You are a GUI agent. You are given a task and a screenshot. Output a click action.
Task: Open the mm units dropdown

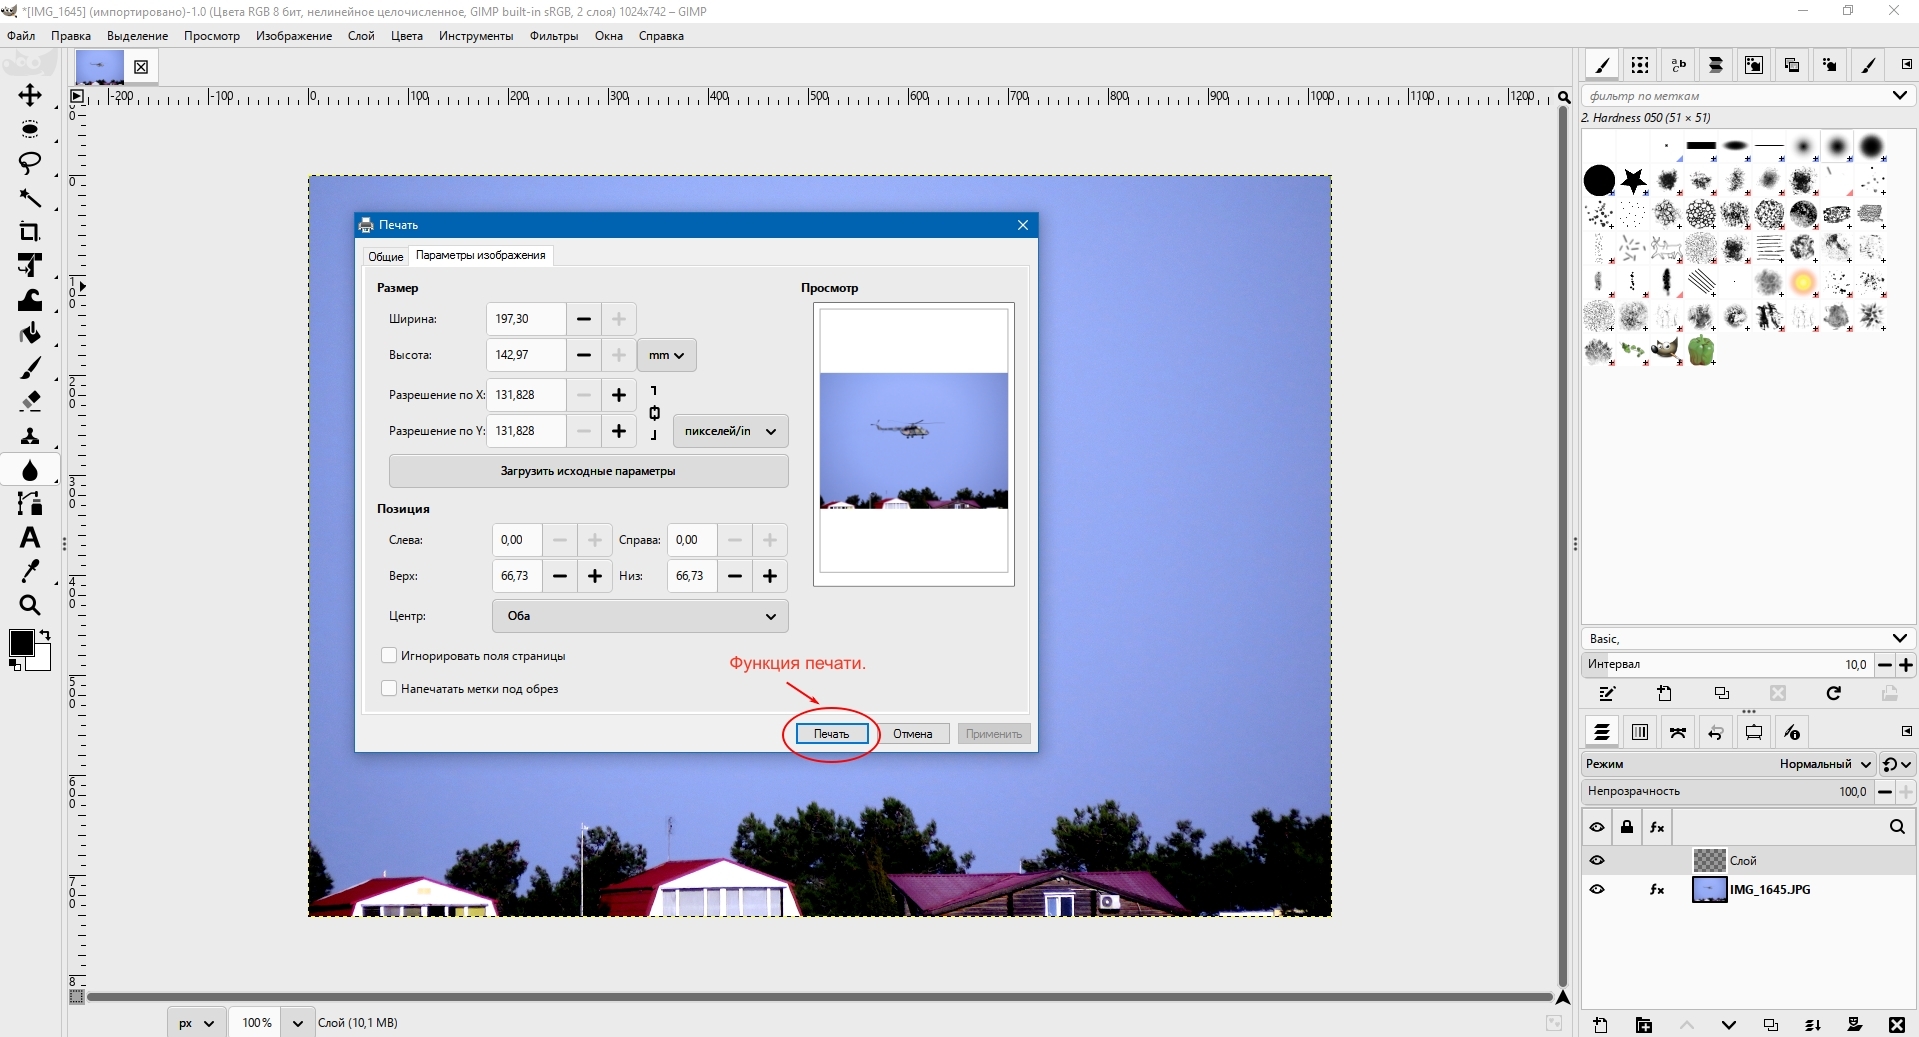pyautogui.click(x=666, y=355)
